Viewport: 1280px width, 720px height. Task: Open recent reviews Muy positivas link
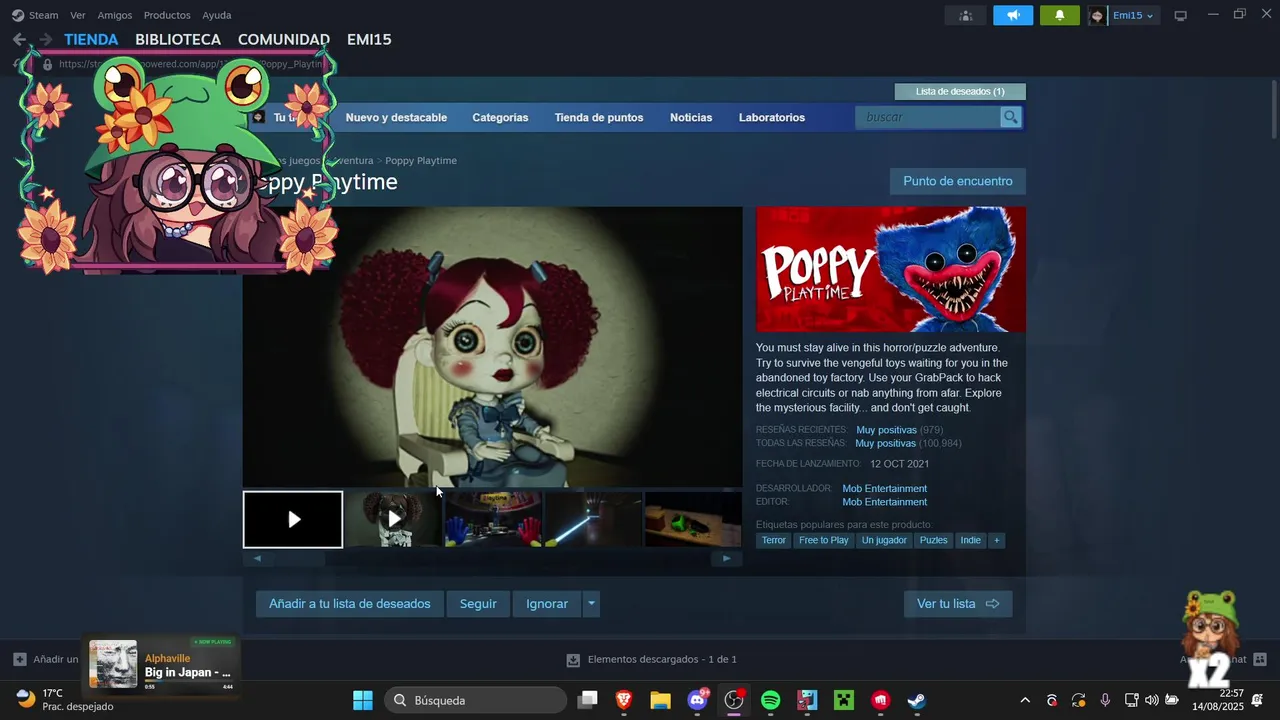pos(886,430)
